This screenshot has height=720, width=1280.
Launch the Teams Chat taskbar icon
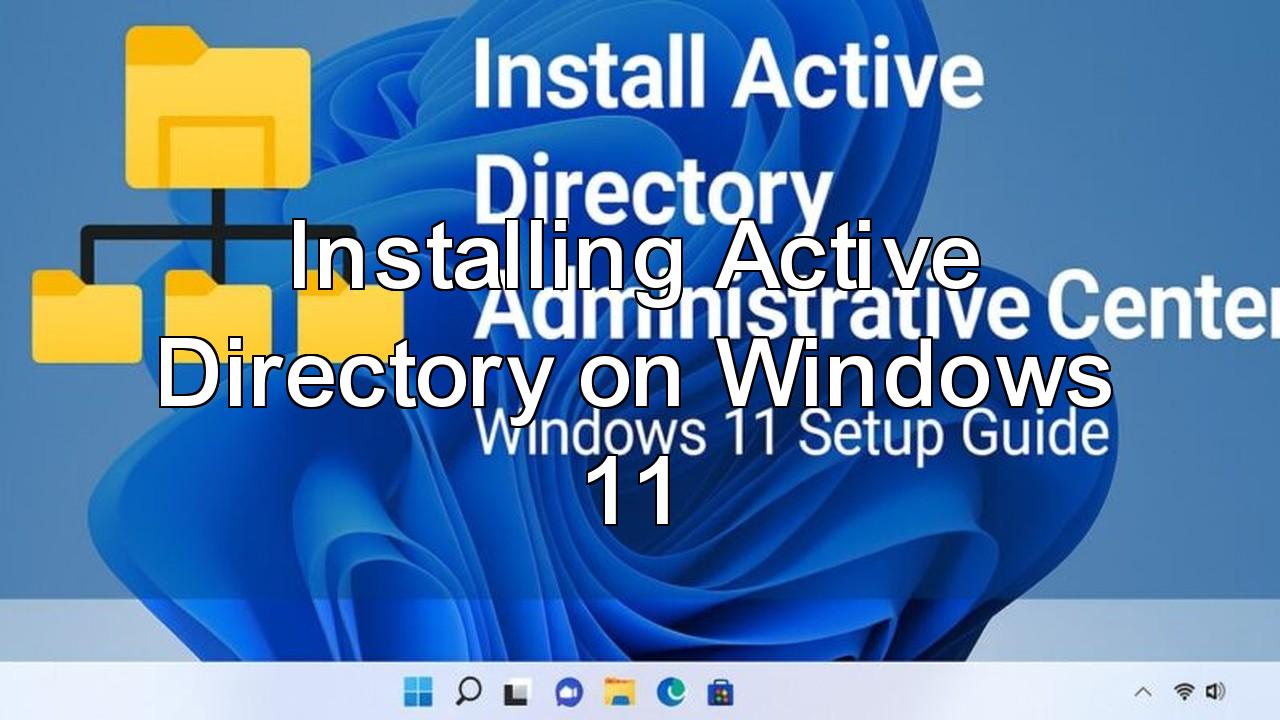pyautogui.click(x=569, y=692)
